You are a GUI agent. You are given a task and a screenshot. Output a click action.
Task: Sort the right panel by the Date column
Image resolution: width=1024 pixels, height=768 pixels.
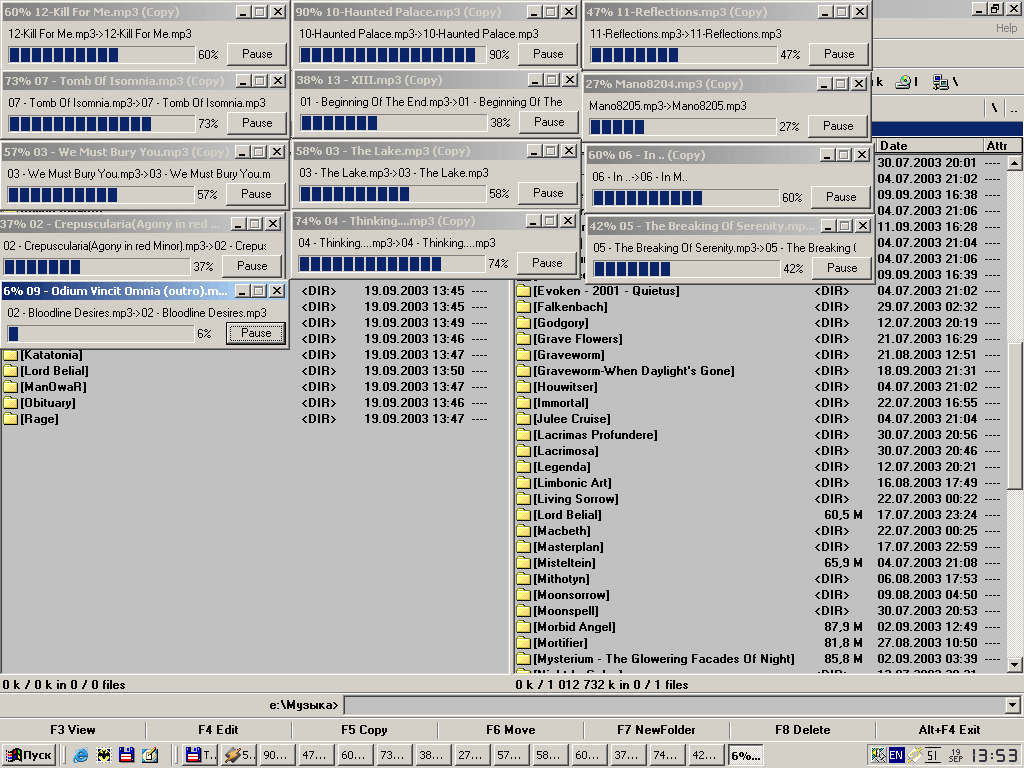[x=929, y=146]
